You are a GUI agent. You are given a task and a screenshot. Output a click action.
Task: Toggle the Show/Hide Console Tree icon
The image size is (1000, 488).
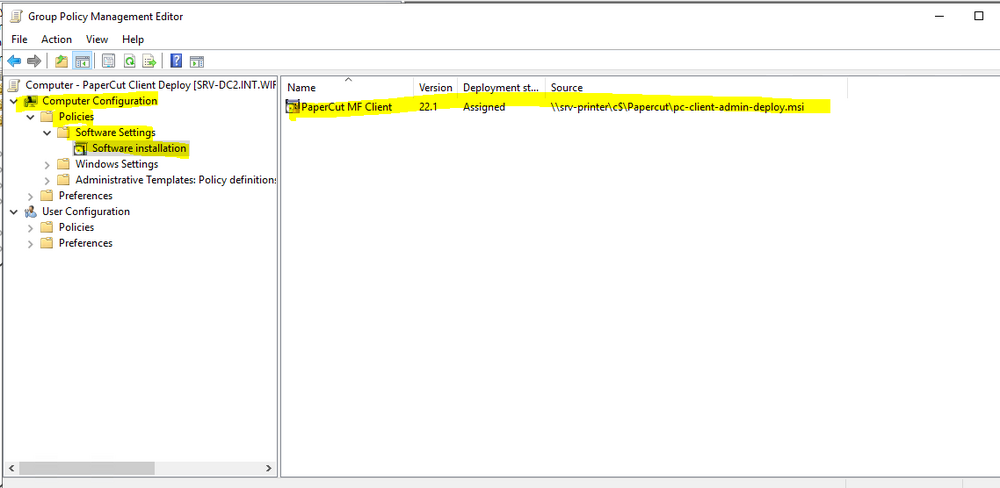(82, 61)
